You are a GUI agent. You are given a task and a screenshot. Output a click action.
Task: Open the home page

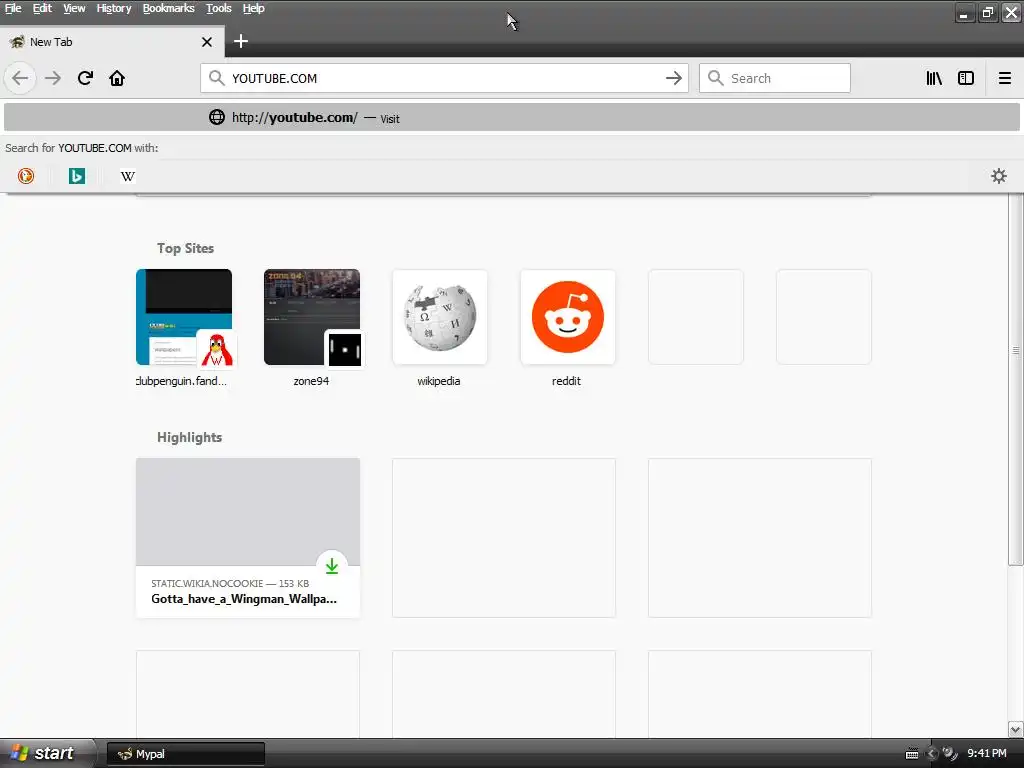[x=117, y=78]
